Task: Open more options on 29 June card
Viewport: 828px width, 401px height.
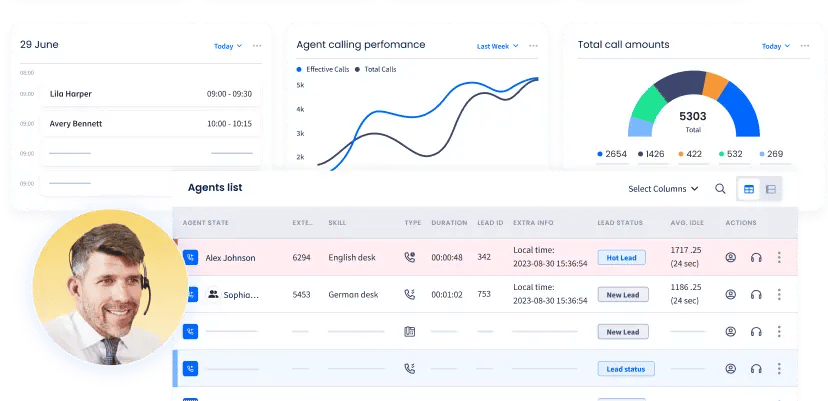Action: click(x=257, y=46)
